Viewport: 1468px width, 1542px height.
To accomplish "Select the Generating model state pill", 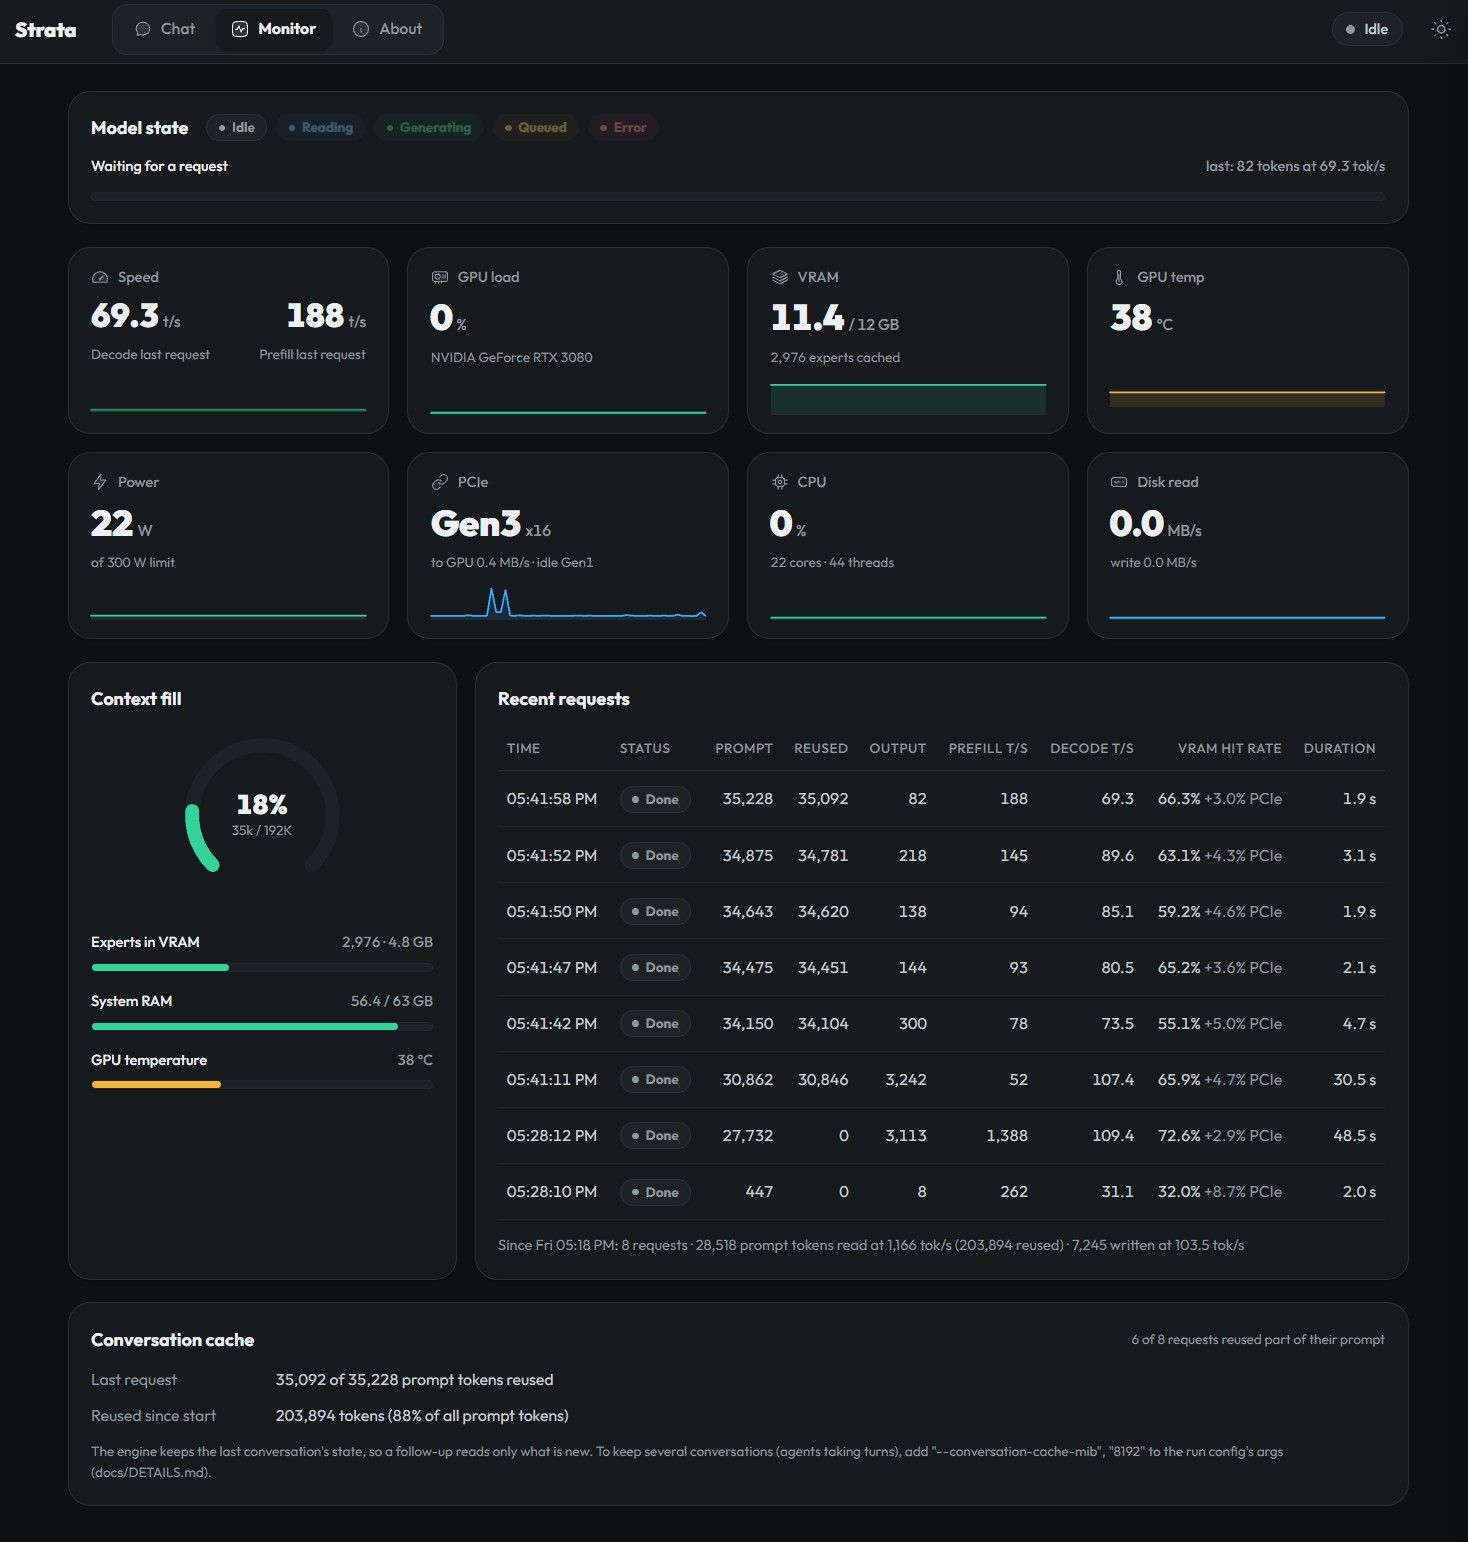I will (x=428, y=127).
